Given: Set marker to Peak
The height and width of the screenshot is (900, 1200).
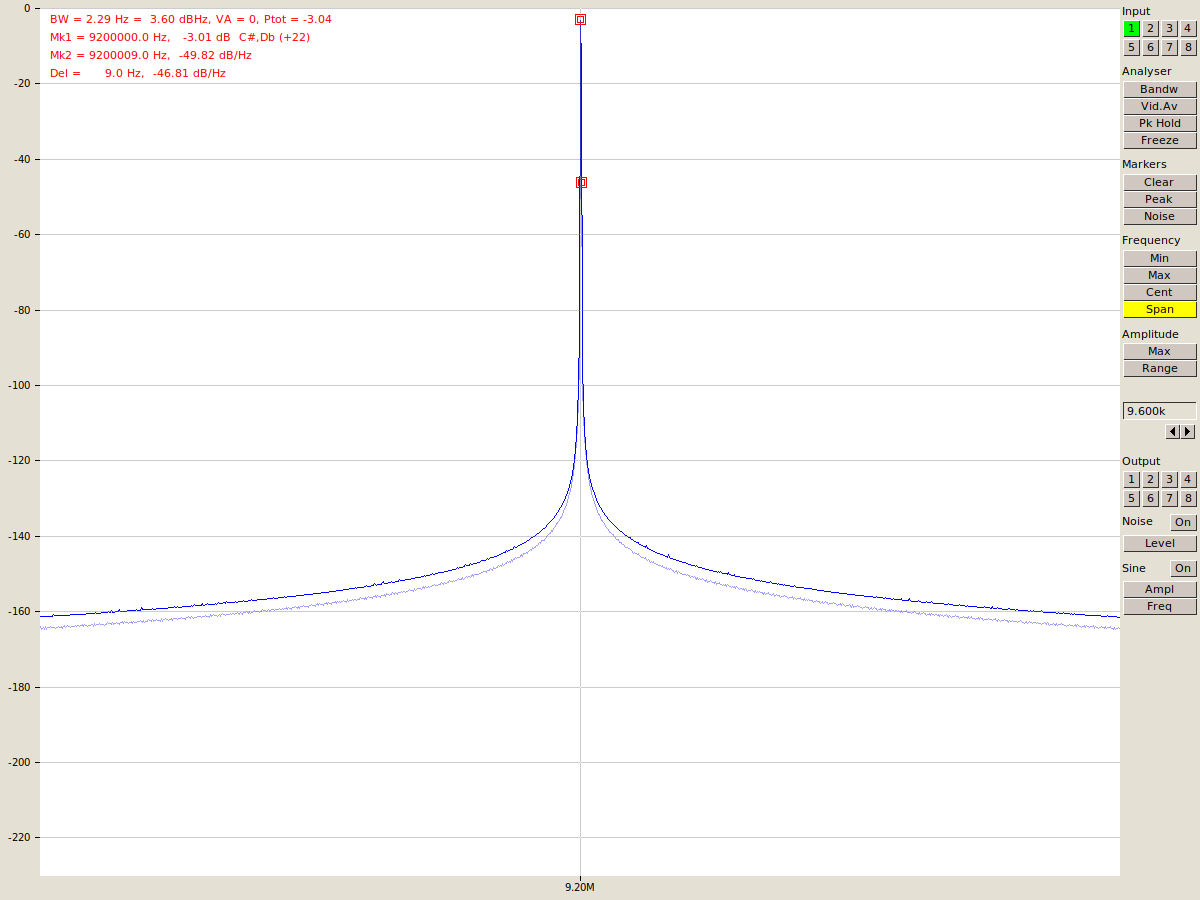Looking at the screenshot, I should (1159, 199).
